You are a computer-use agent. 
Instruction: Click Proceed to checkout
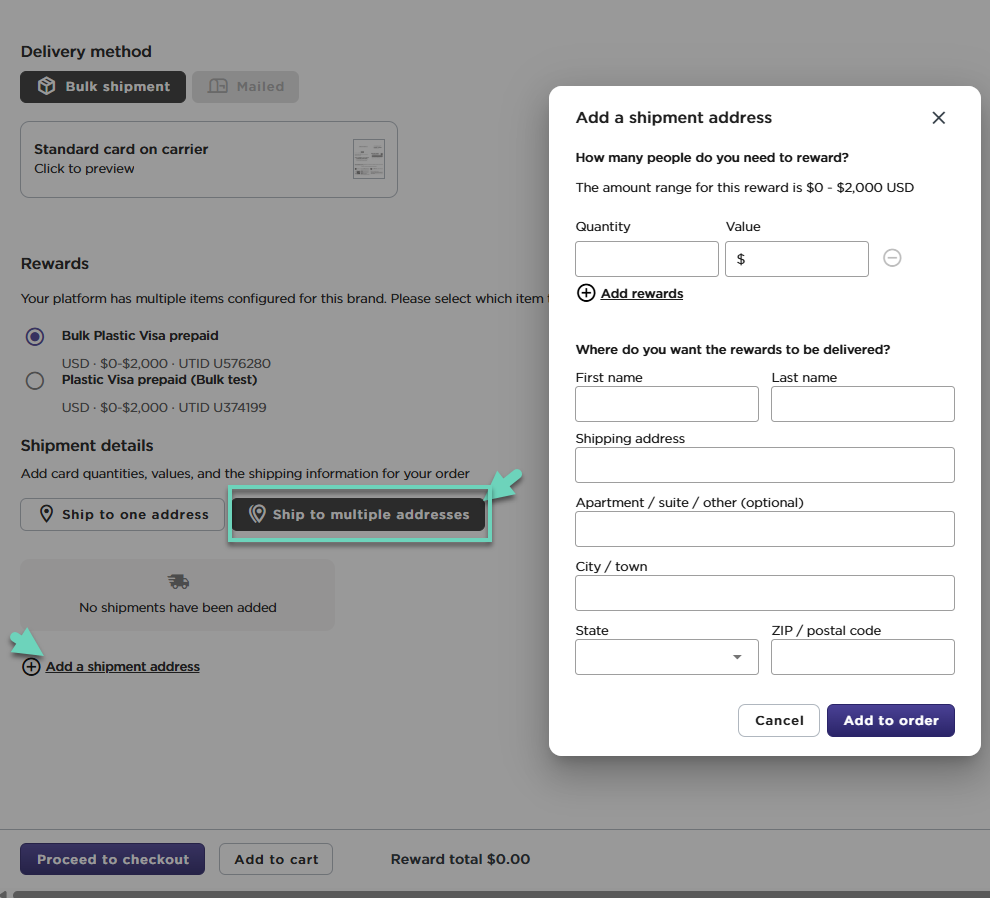pyautogui.click(x=112, y=859)
